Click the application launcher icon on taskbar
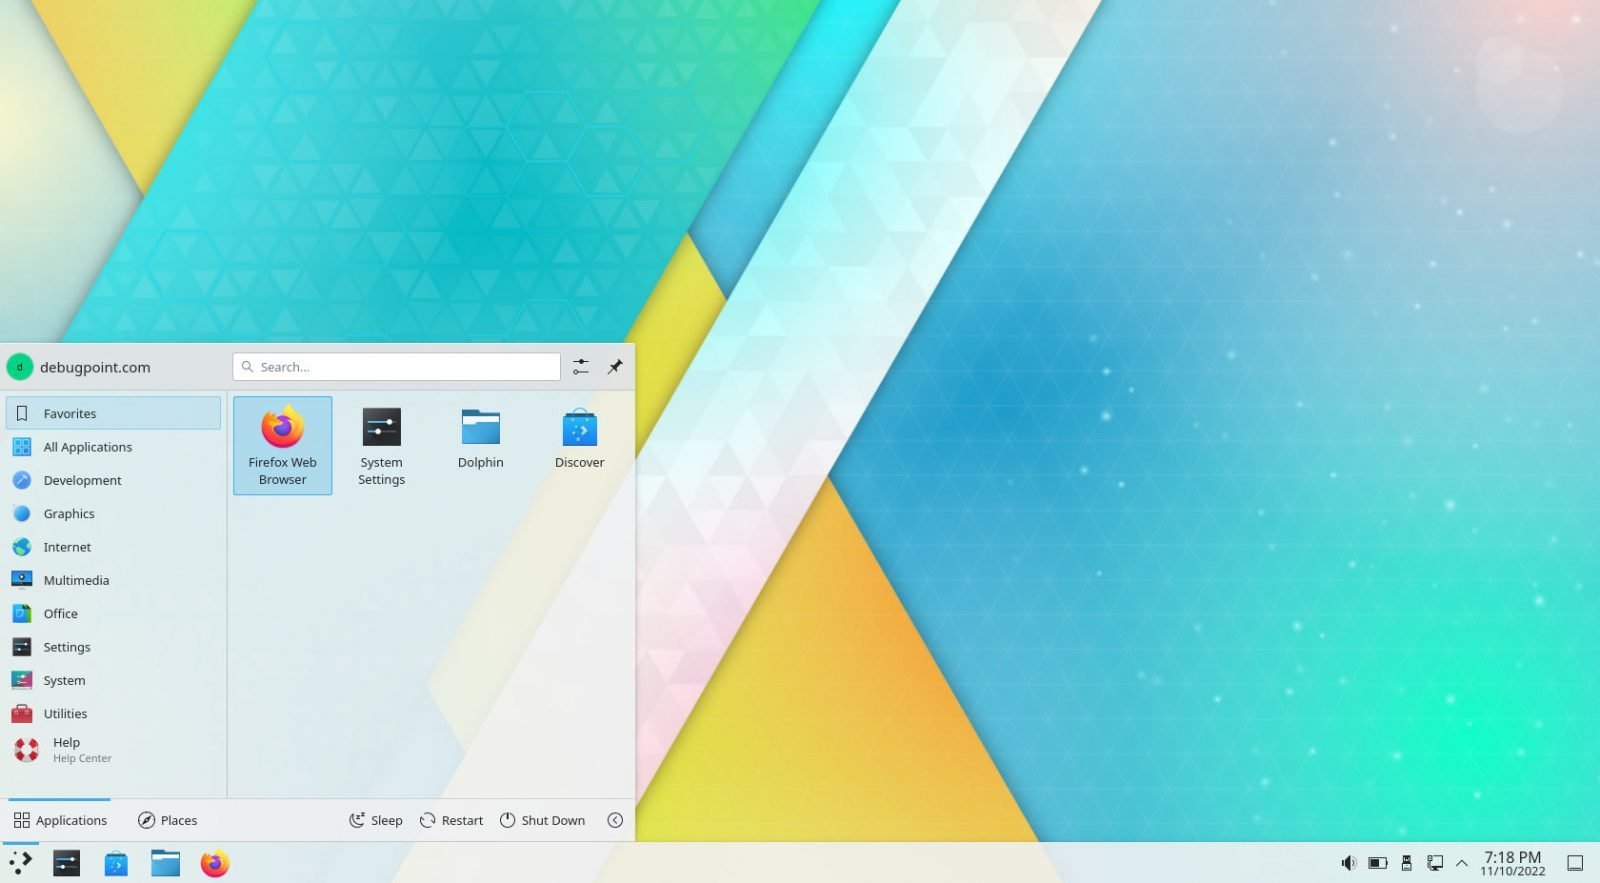Image resolution: width=1600 pixels, height=883 pixels. pyautogui.click(x=21, y=863)
